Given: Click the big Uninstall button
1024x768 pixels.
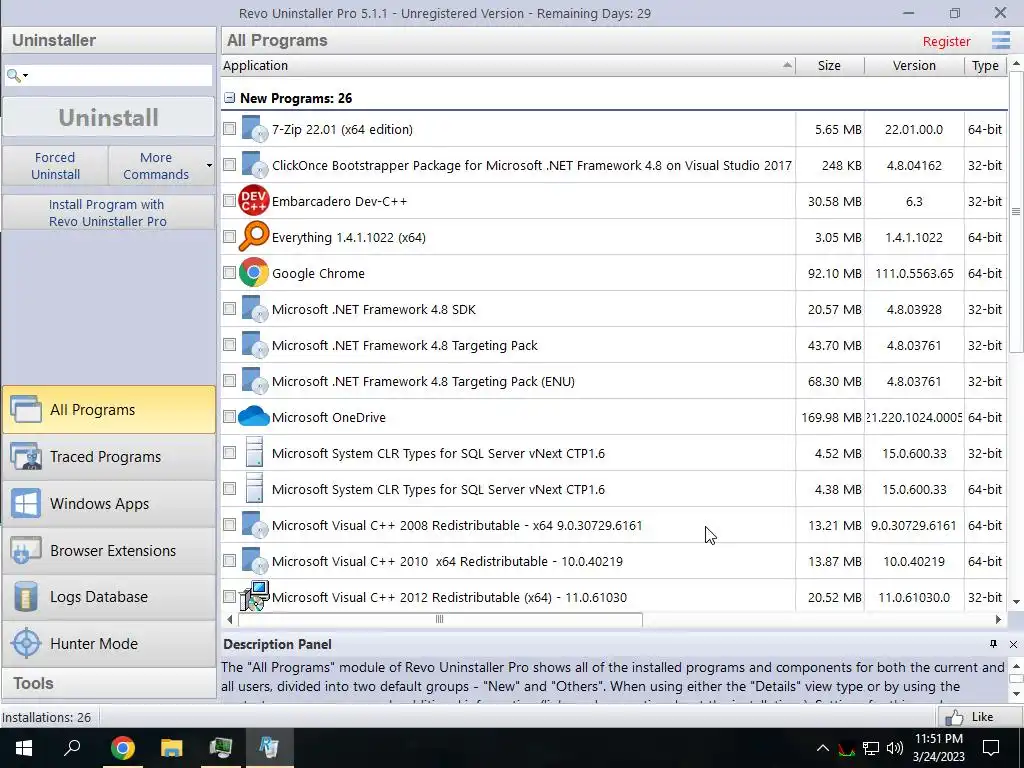Looking at the screenshot, I should (108, 118).
